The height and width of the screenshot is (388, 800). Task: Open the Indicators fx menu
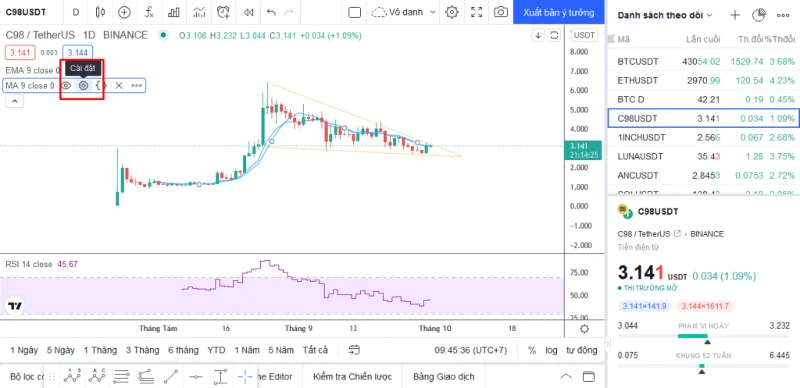click(x=149, y=12)
